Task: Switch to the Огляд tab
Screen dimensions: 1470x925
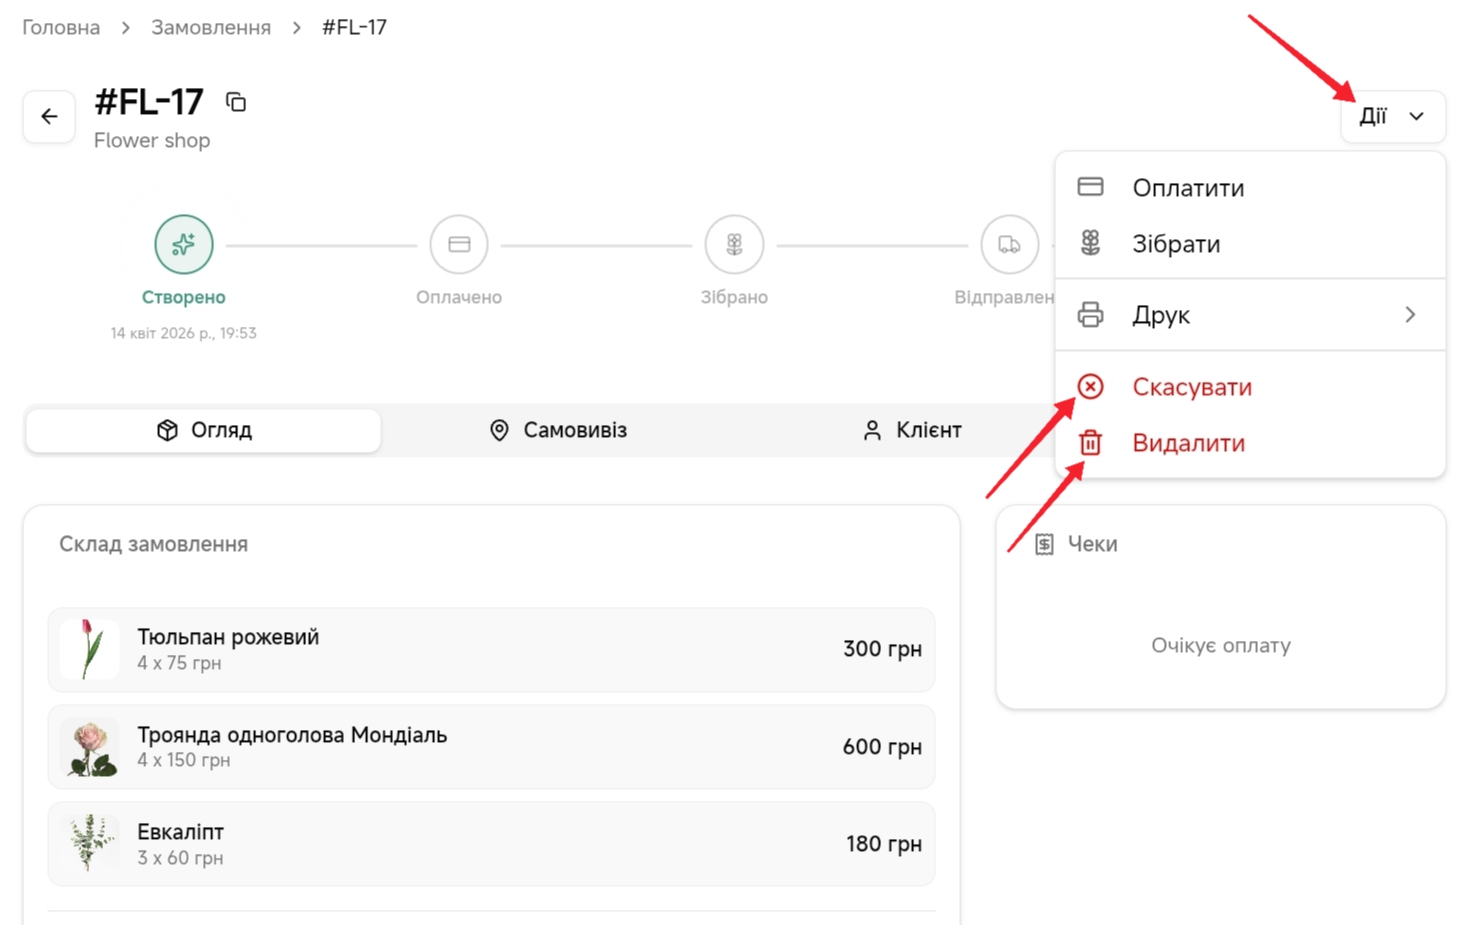Action: point(204,430)
